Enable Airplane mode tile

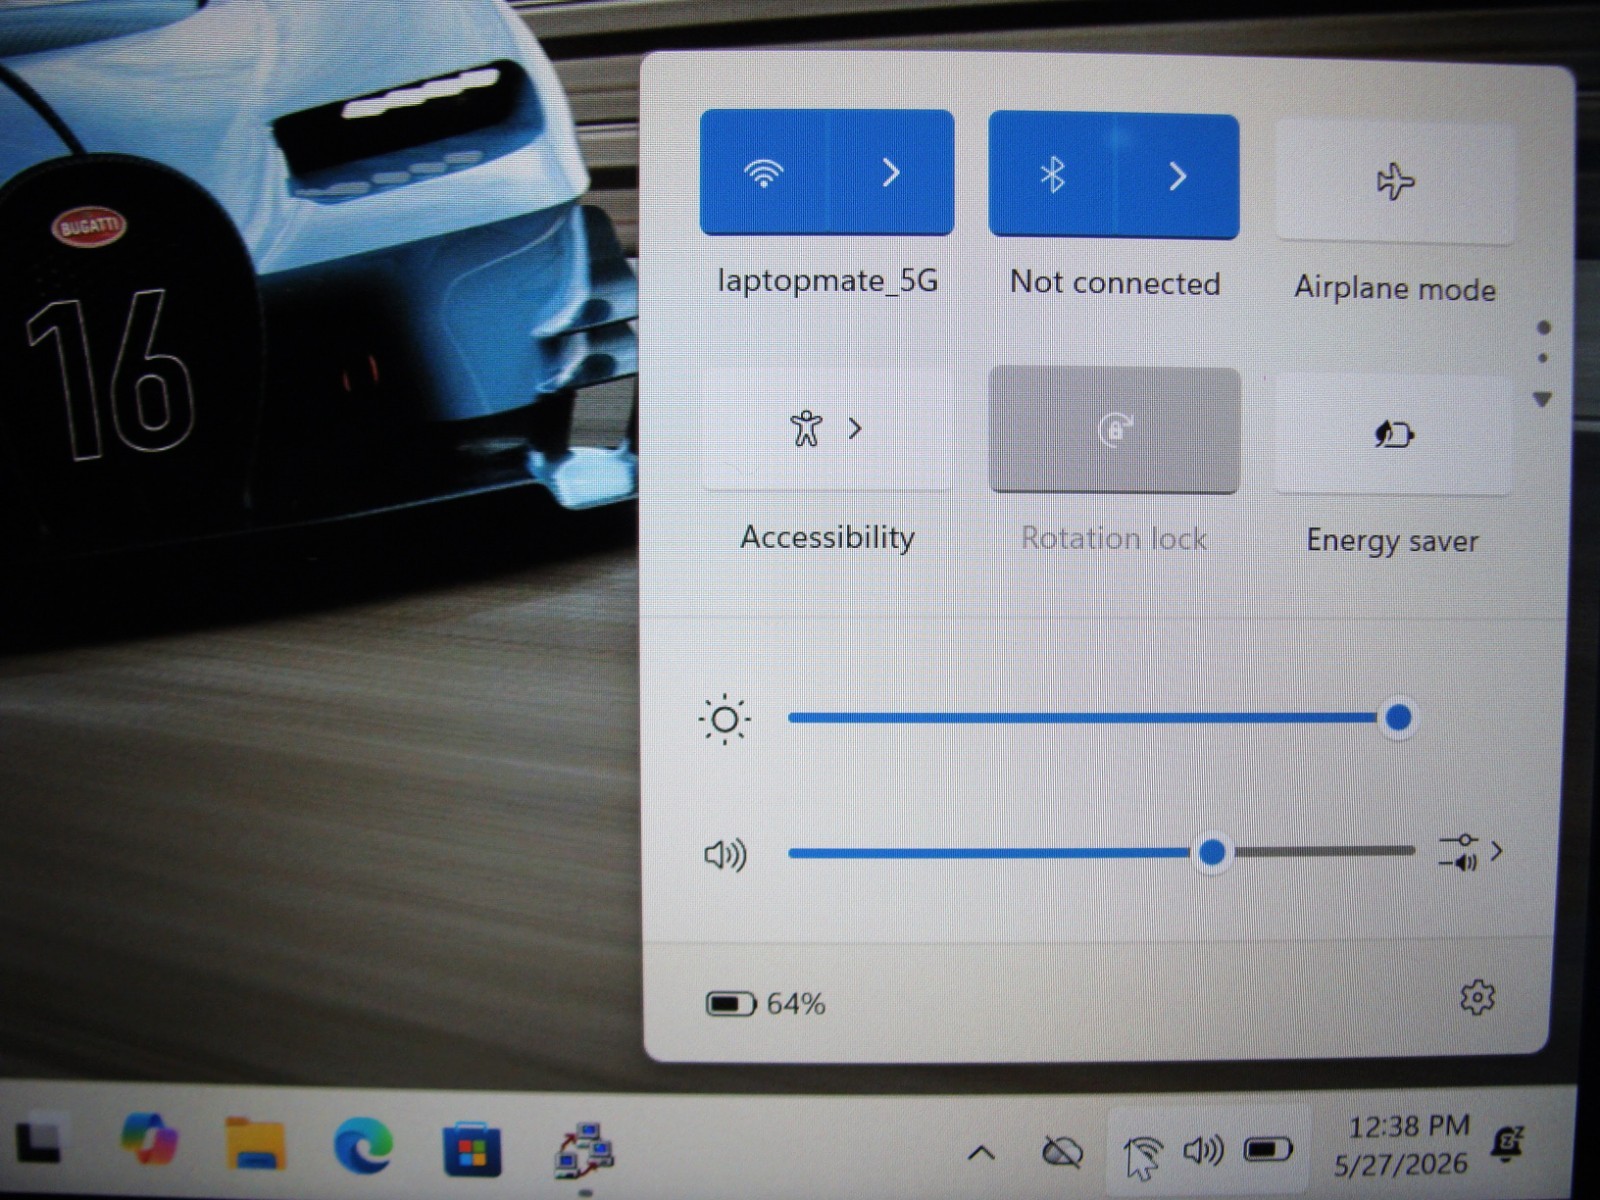pos(1395,182)
